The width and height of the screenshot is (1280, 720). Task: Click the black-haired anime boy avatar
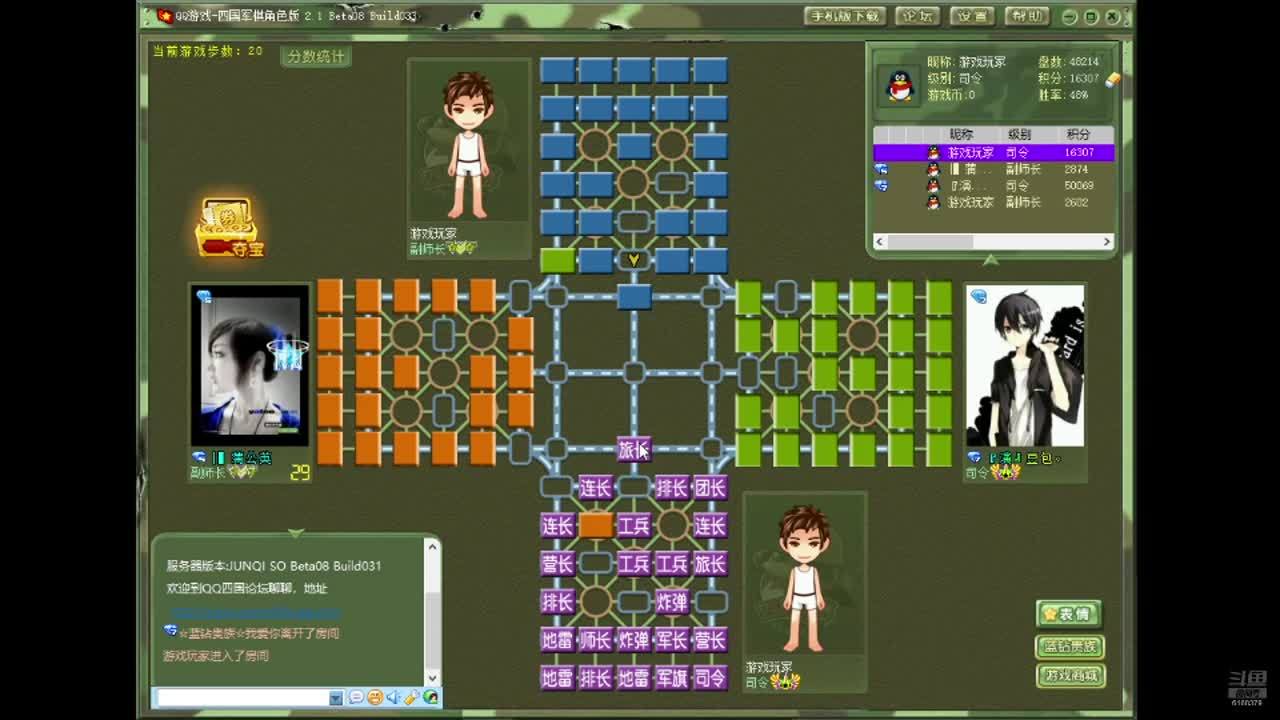coord(1025,366)
